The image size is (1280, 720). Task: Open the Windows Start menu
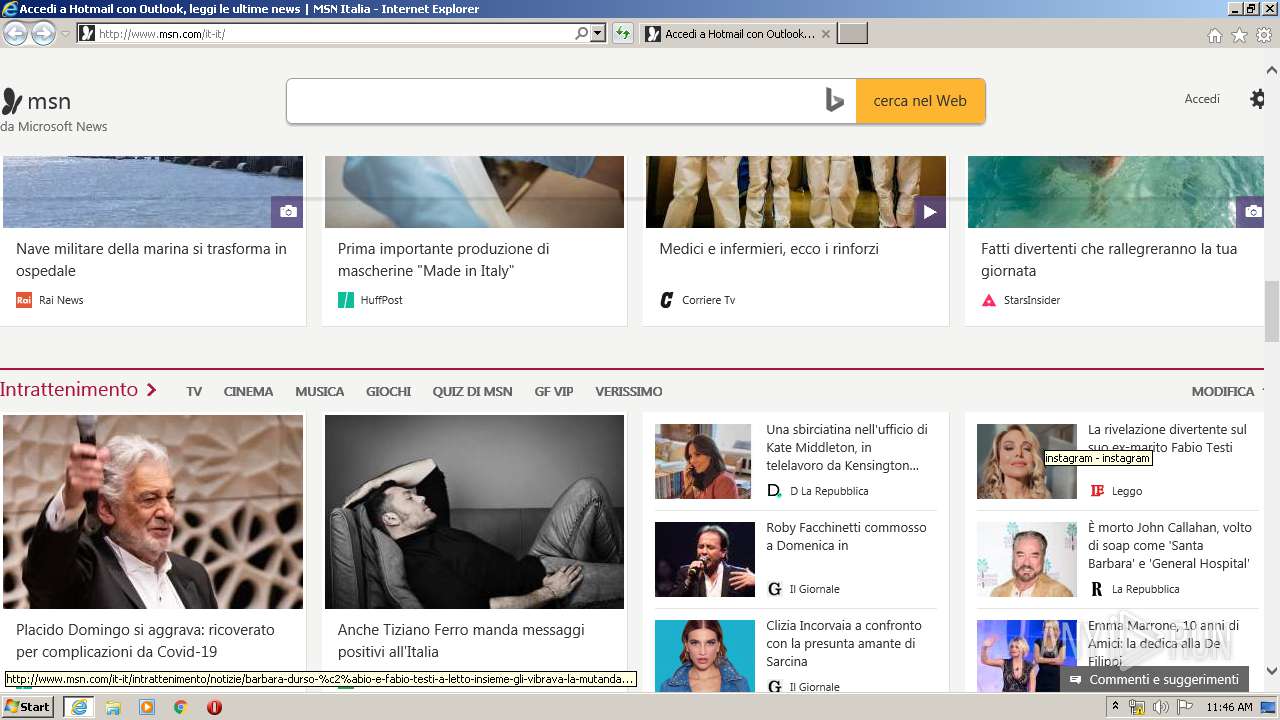coord(28,707)
